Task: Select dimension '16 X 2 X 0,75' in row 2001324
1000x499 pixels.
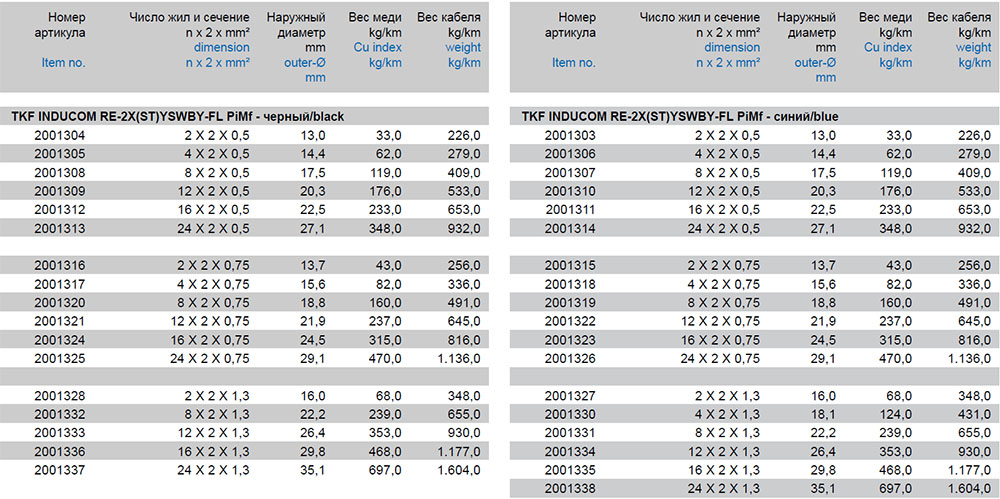Action: coord(210,339)
